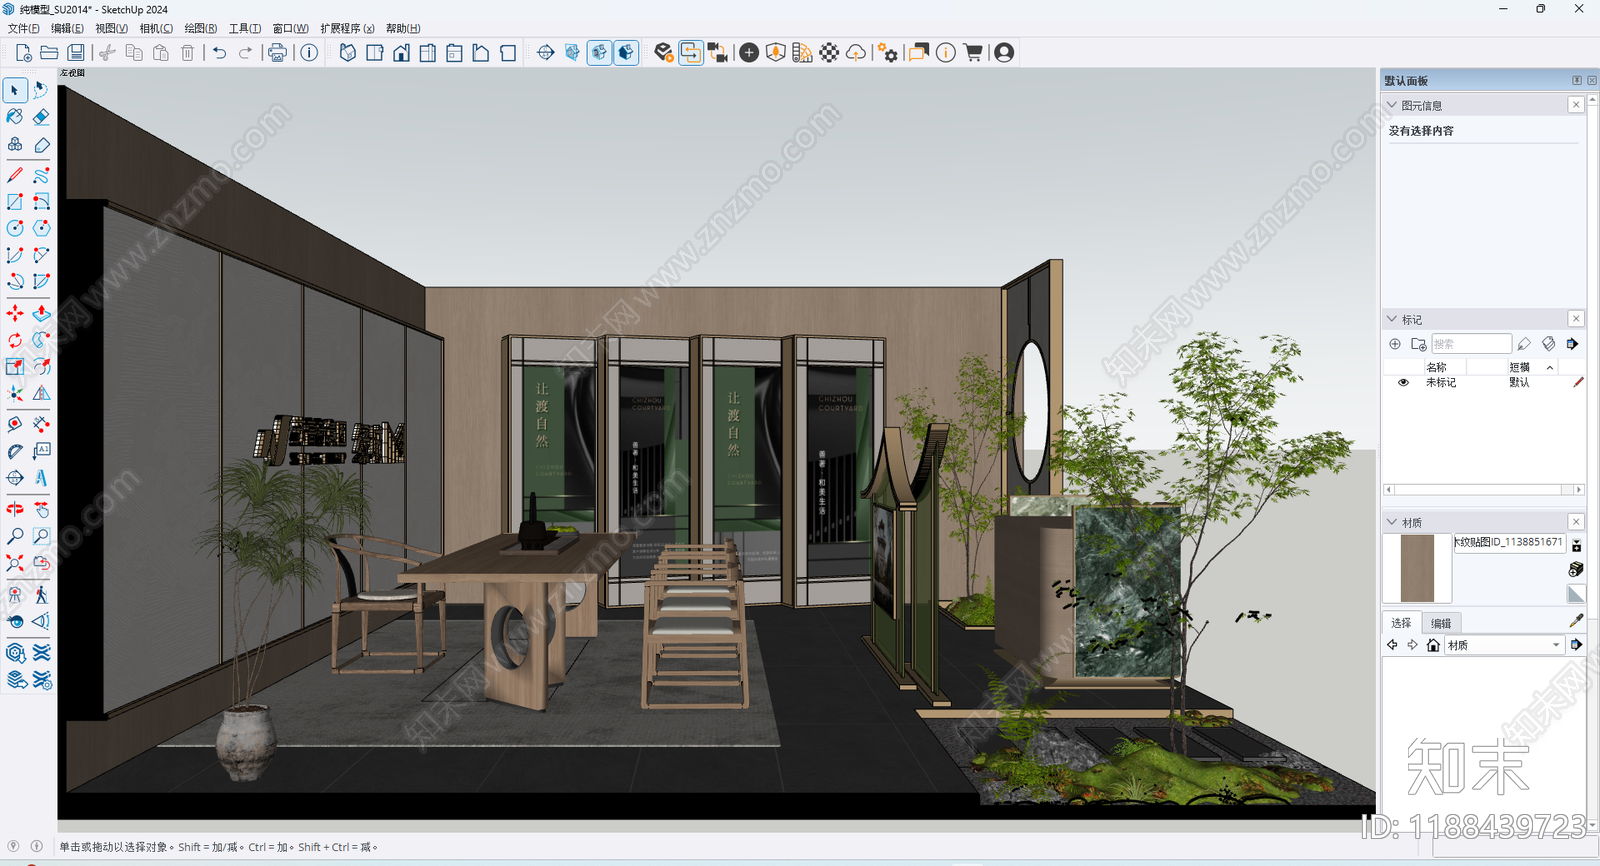Choose the Protractor tool
1600x866 pixels.
pos(15,451)
